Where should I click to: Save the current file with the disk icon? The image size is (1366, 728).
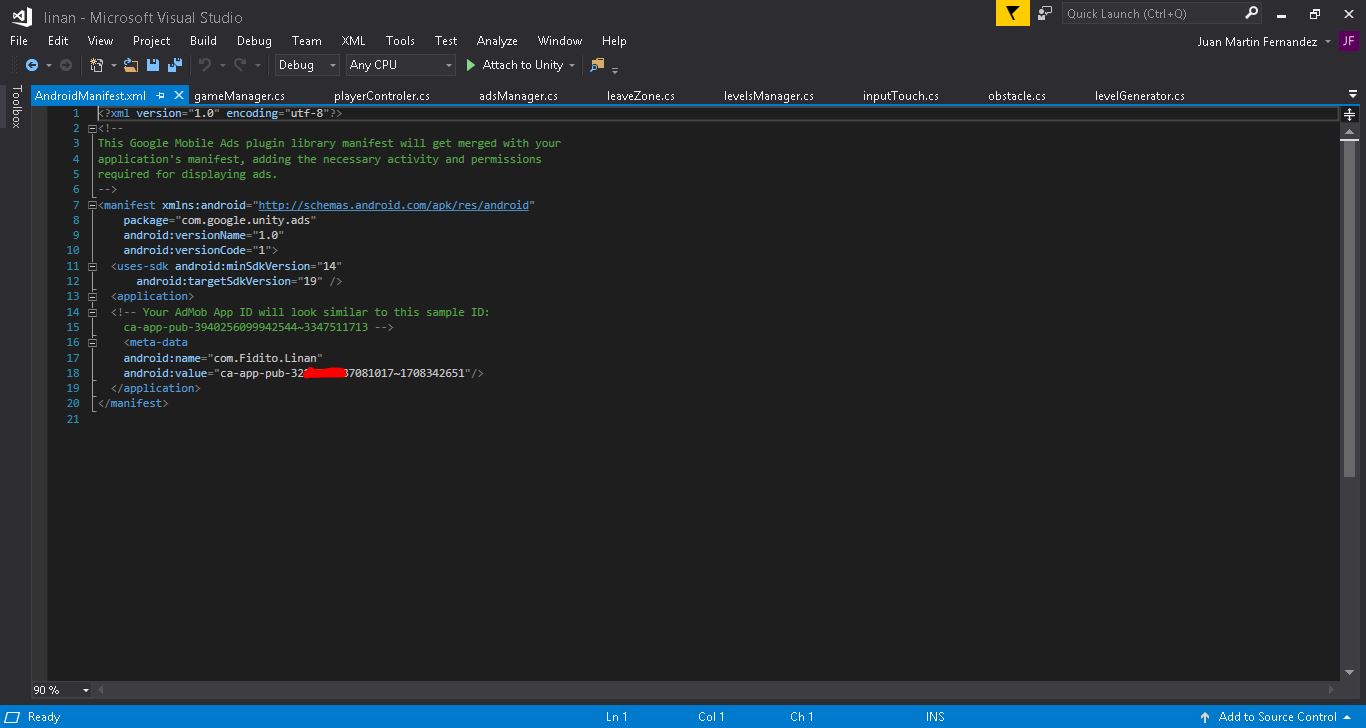click(x=153, y=65)
